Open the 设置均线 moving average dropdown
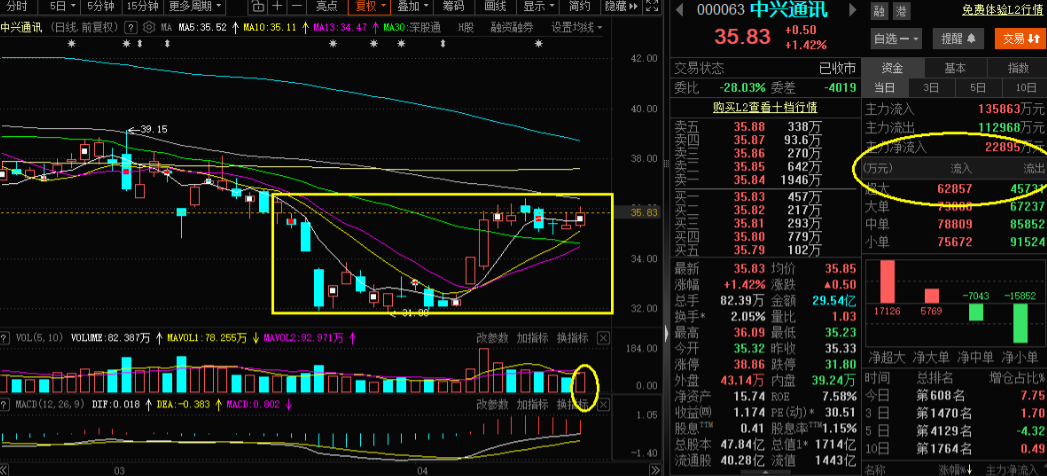The width and height of the screenshot is (1047, 476). click(x=577, y=28)
